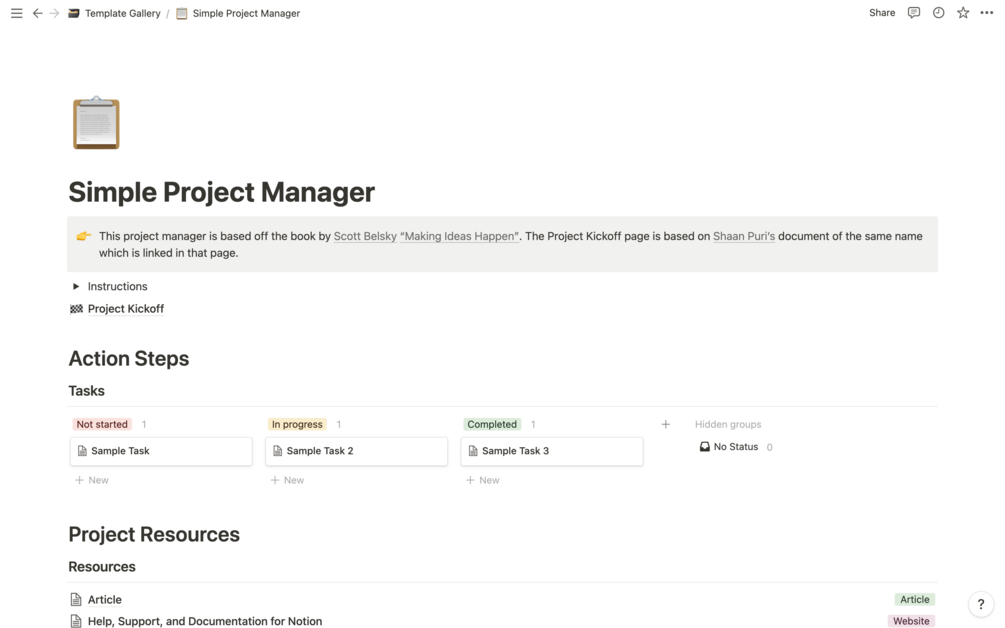Open the three-dot page options menu
Image resolution: width=1005 pixels, height=628 pixels.
987,13
